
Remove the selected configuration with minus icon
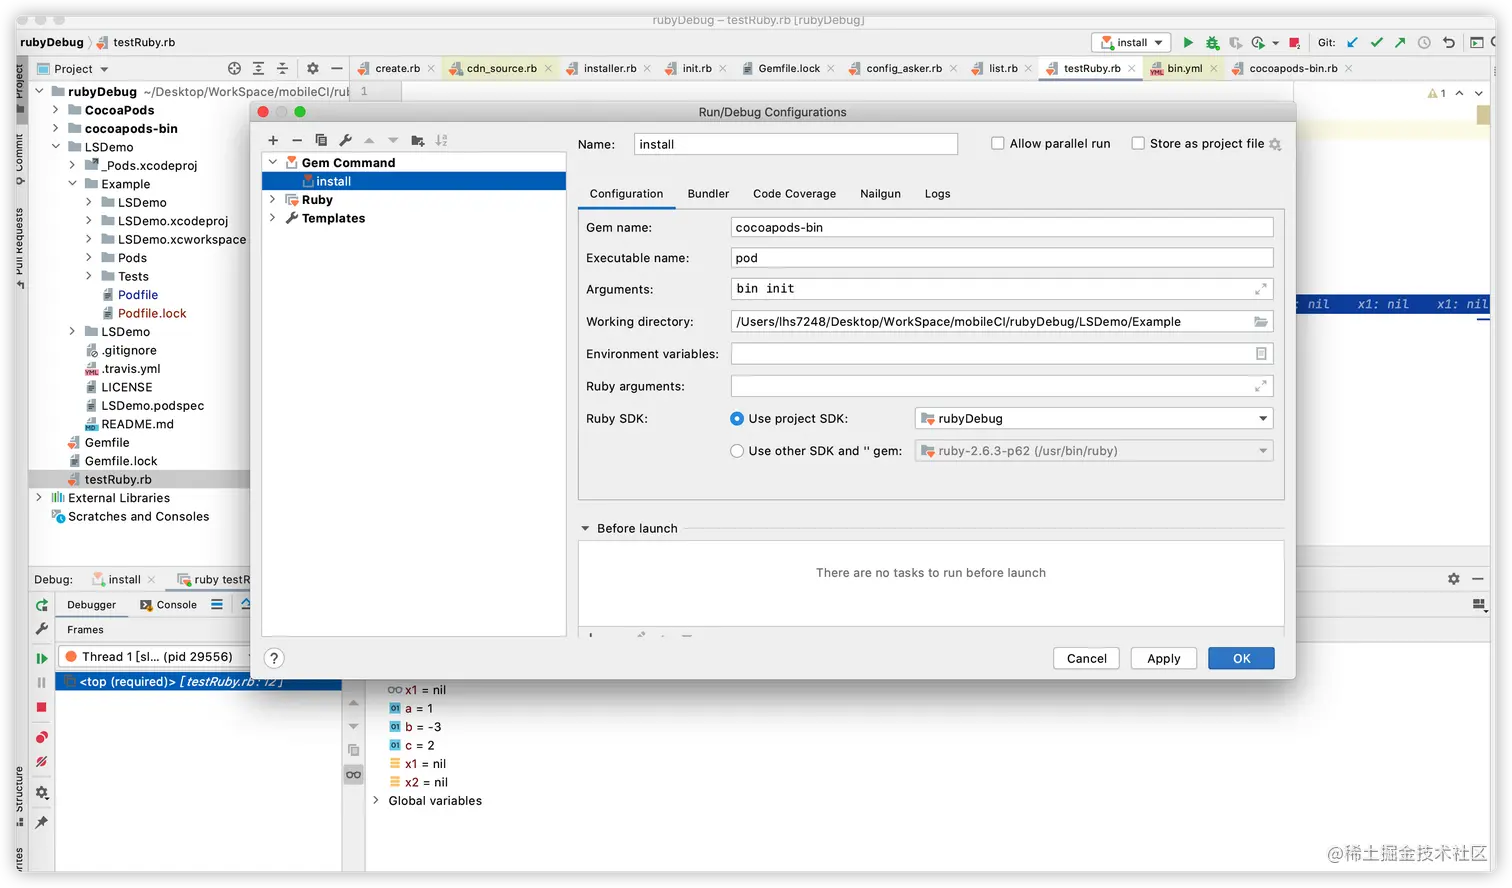pos(297,141)
